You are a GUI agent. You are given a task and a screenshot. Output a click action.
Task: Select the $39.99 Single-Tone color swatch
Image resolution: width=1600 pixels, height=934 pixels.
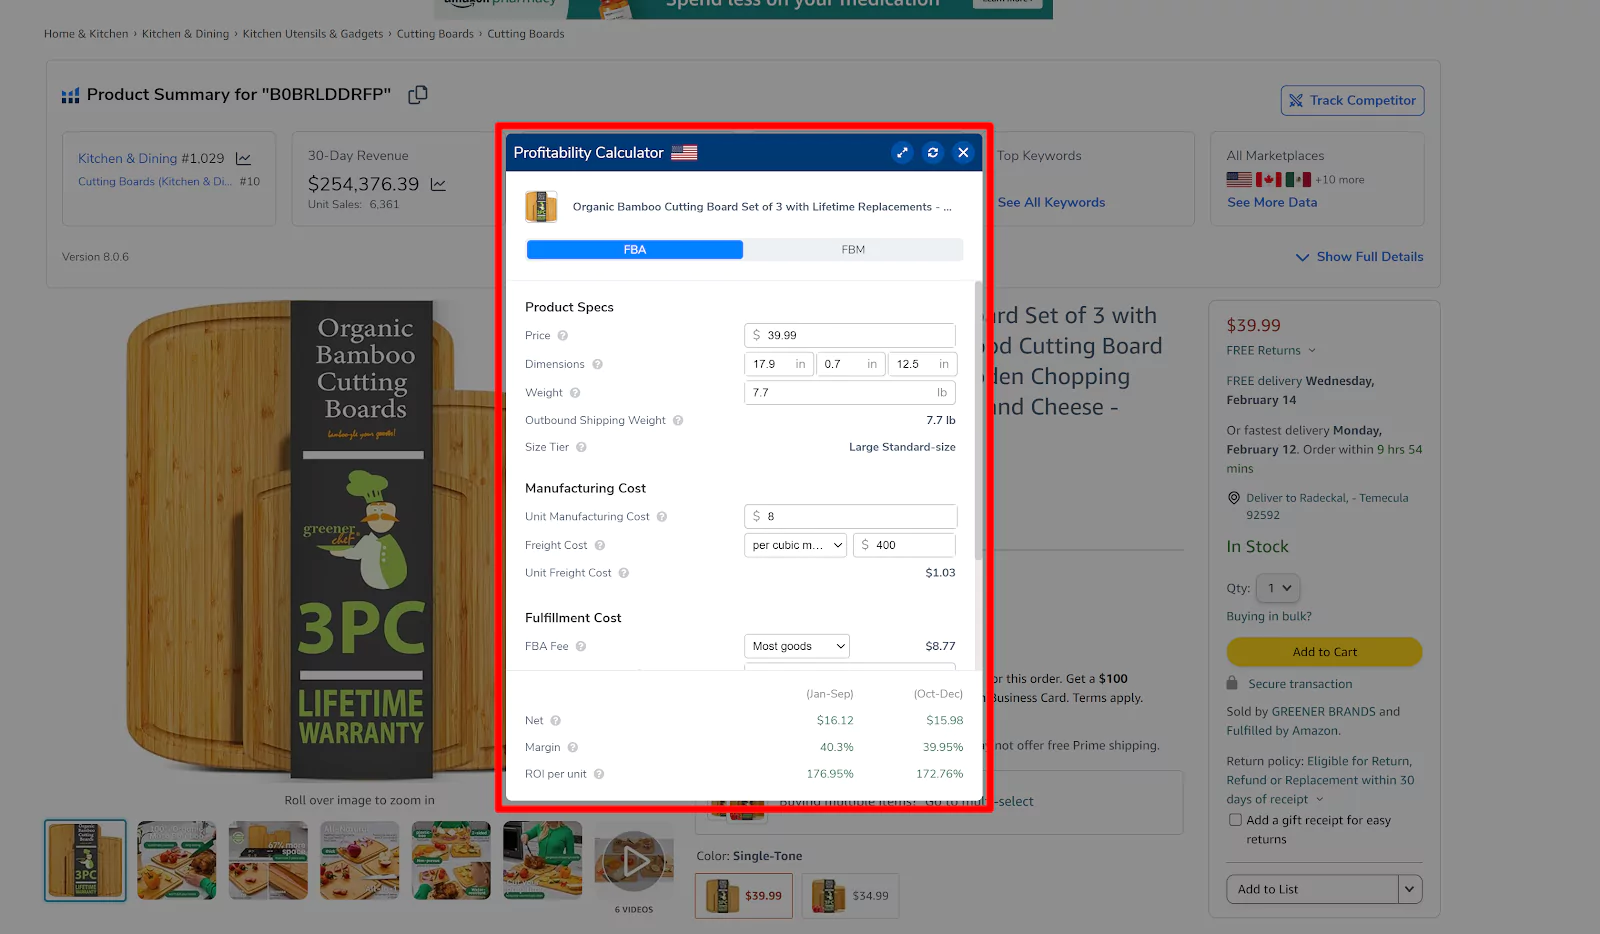(744, 896)
